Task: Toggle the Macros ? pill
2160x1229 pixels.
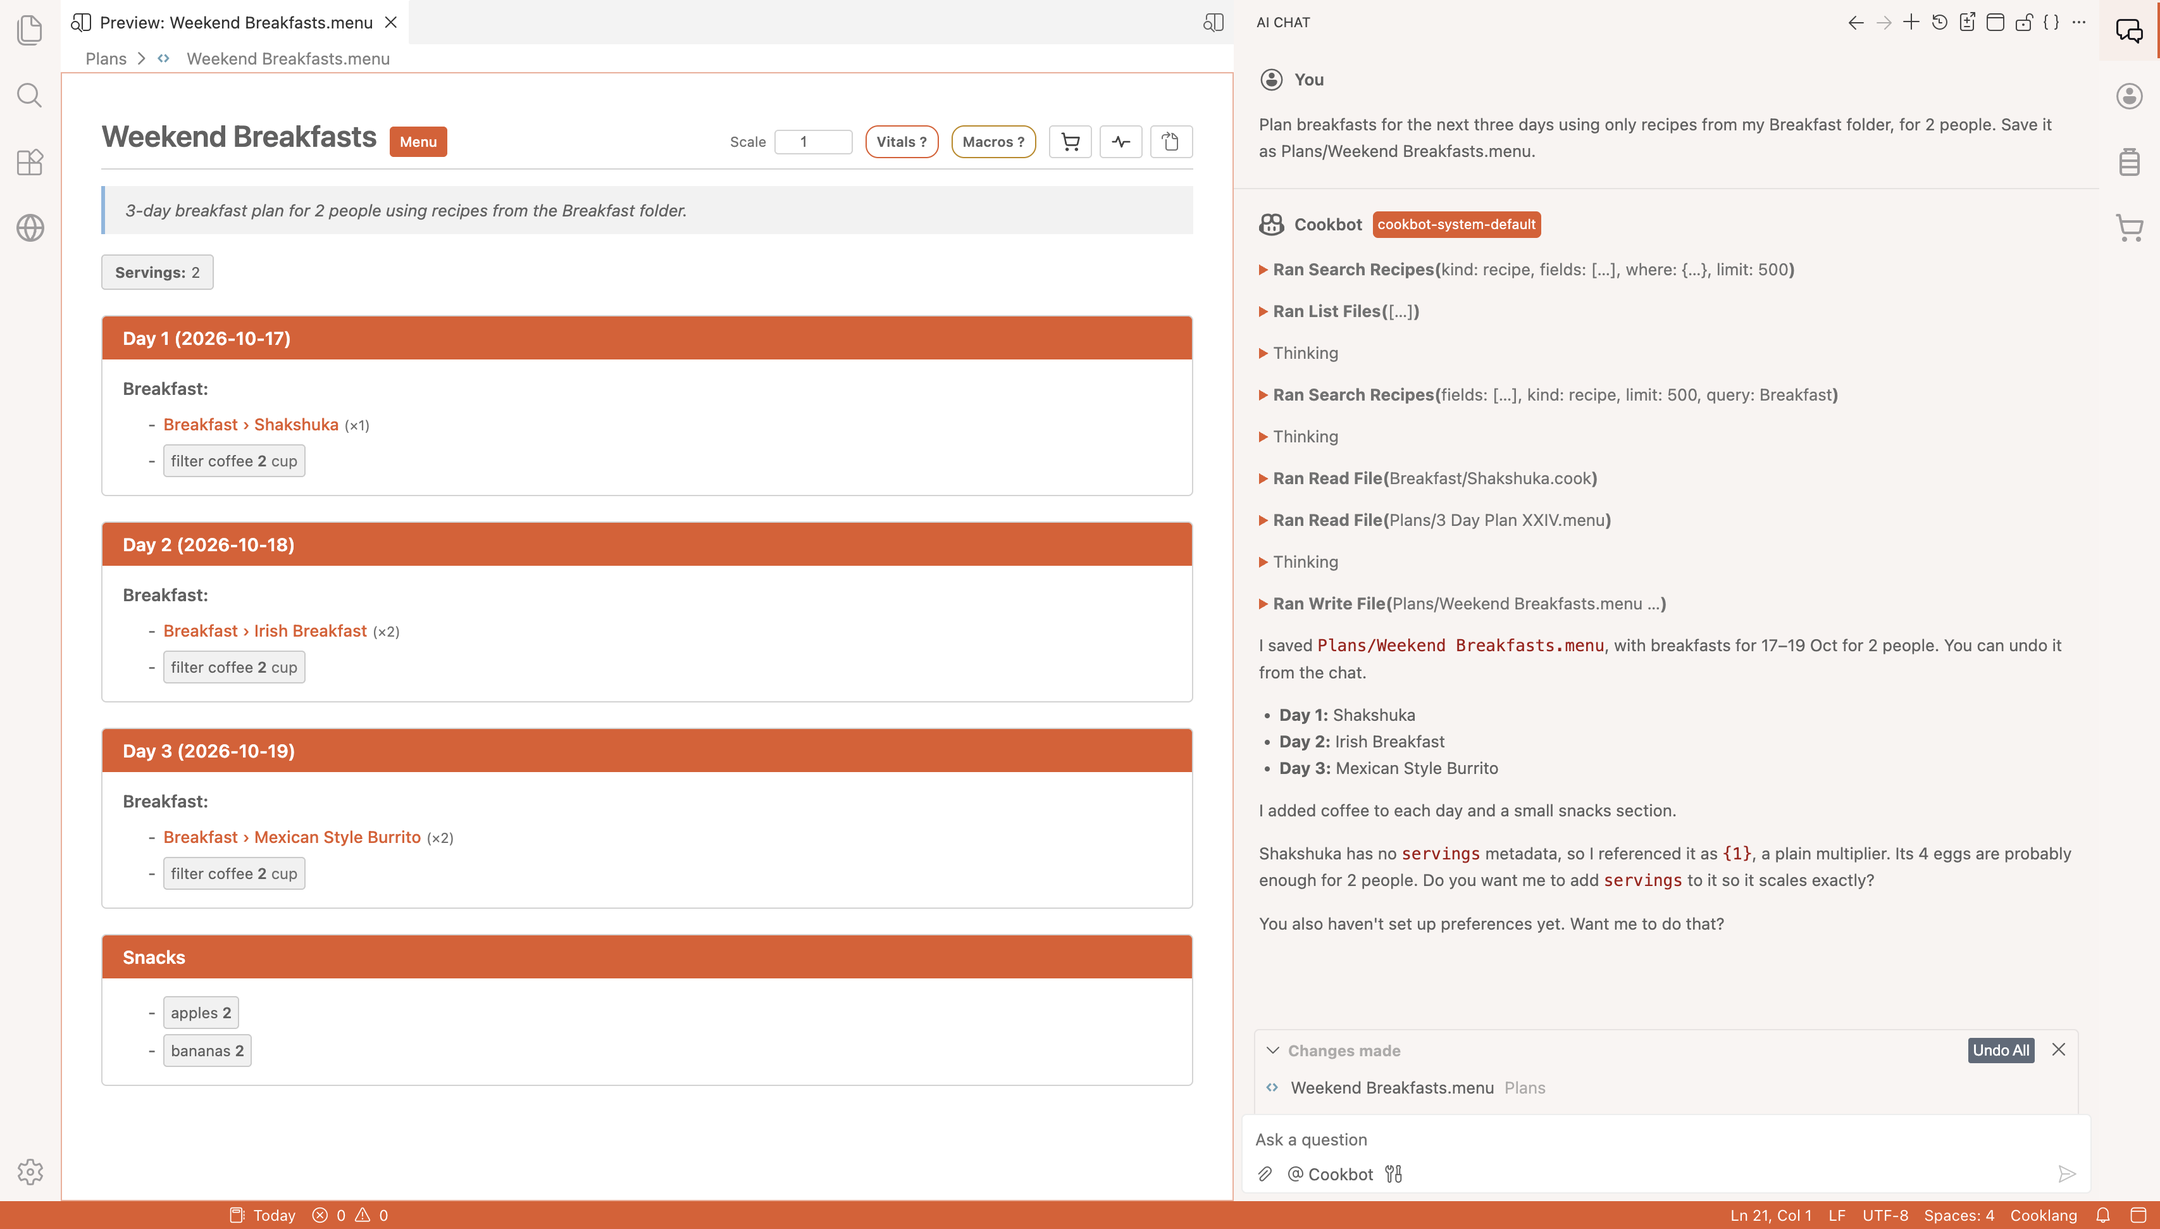Action: (993, 142)
